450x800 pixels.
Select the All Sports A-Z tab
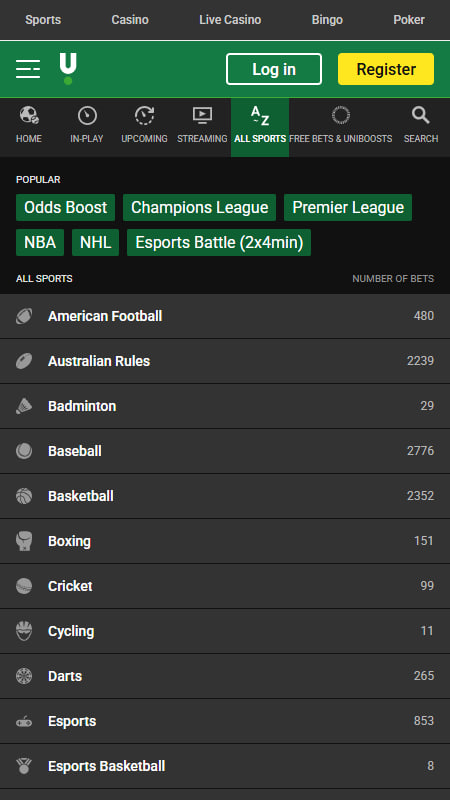260,128
